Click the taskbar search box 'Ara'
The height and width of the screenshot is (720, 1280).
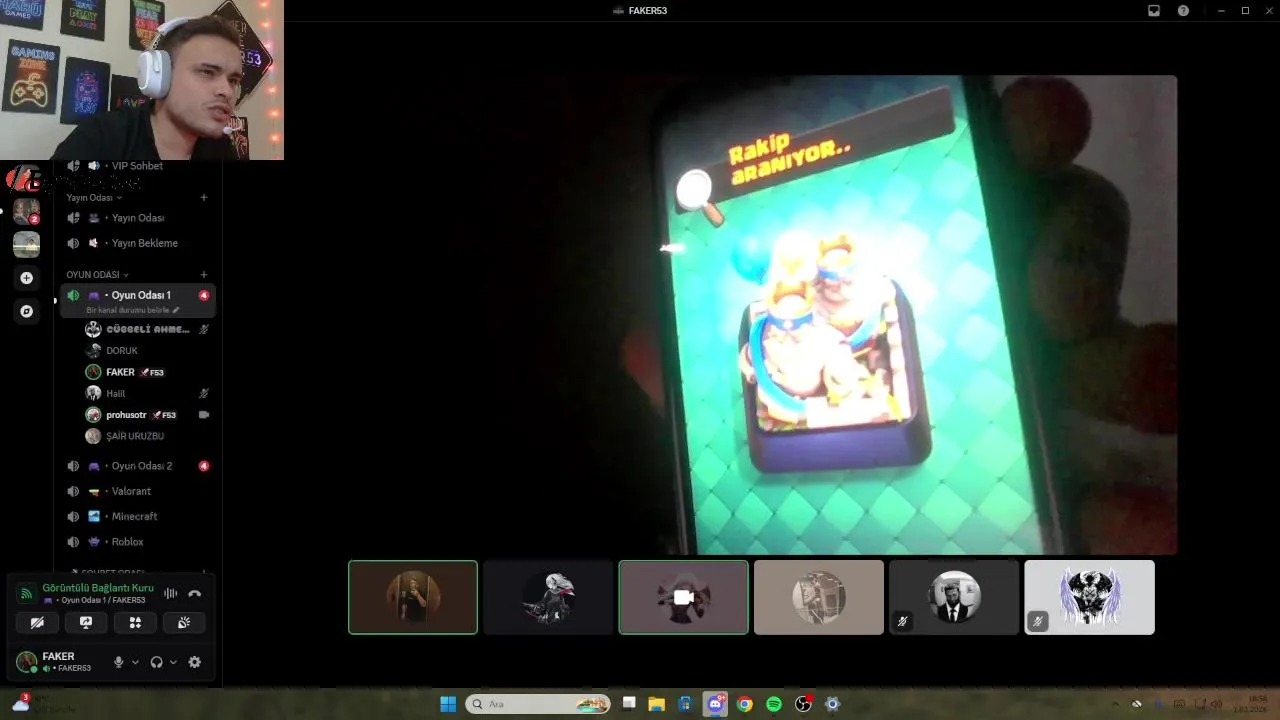click(538, 704)
